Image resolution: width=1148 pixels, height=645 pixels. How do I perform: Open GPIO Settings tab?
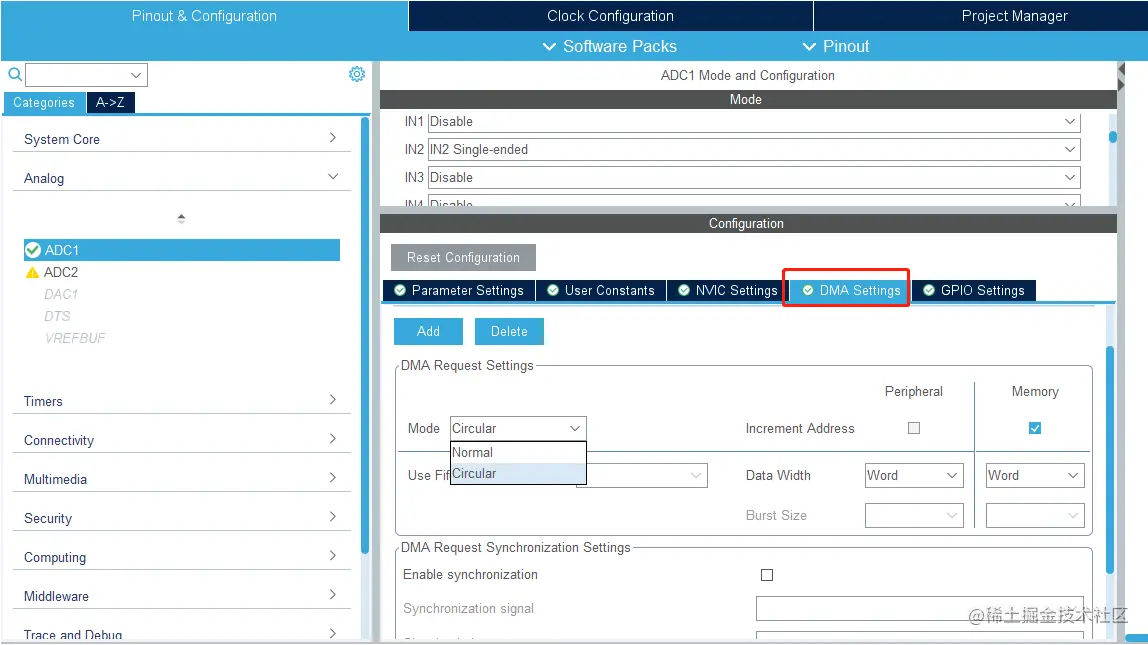[x=974, y=291]
